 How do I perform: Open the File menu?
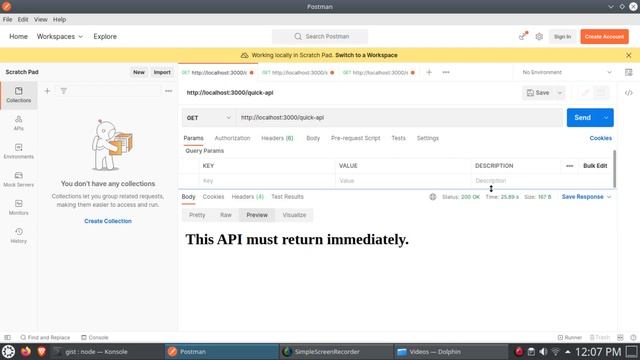(x=7, y=19)
